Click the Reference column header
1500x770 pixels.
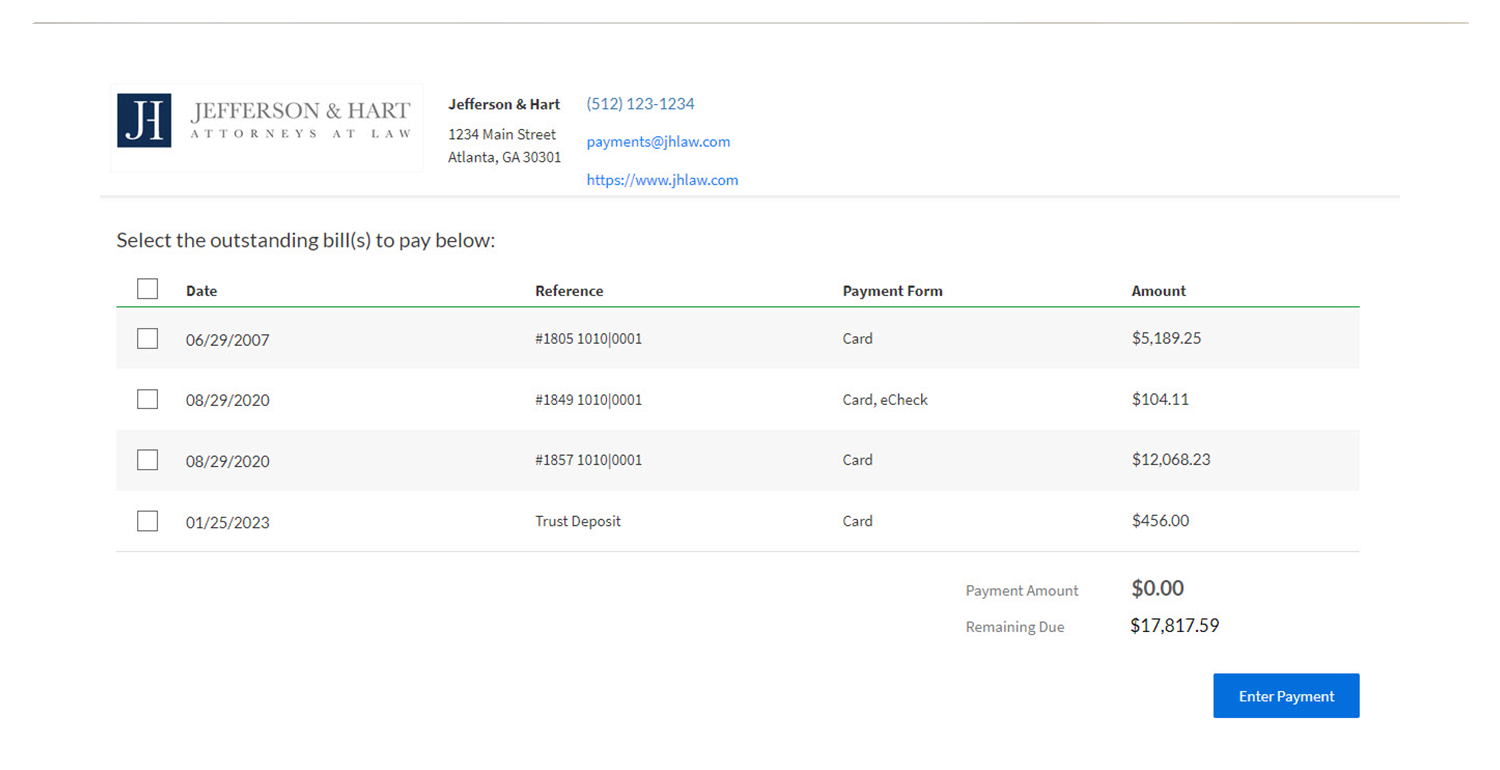tap(569, 291)
